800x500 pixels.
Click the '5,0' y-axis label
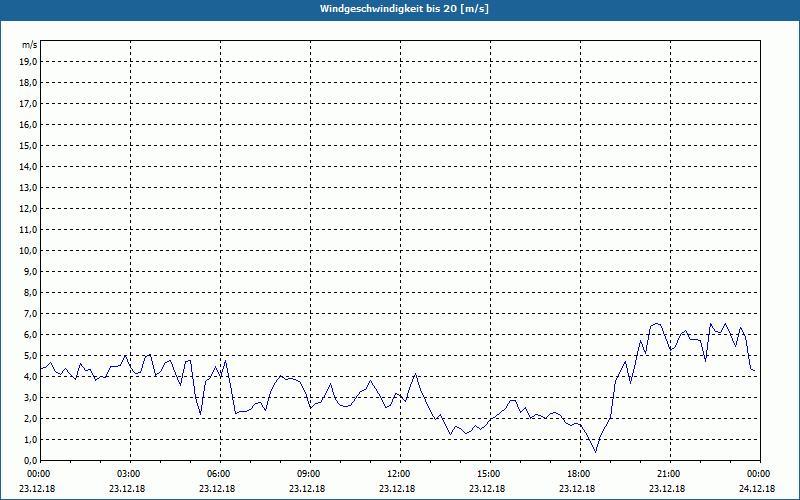point(30,356)
